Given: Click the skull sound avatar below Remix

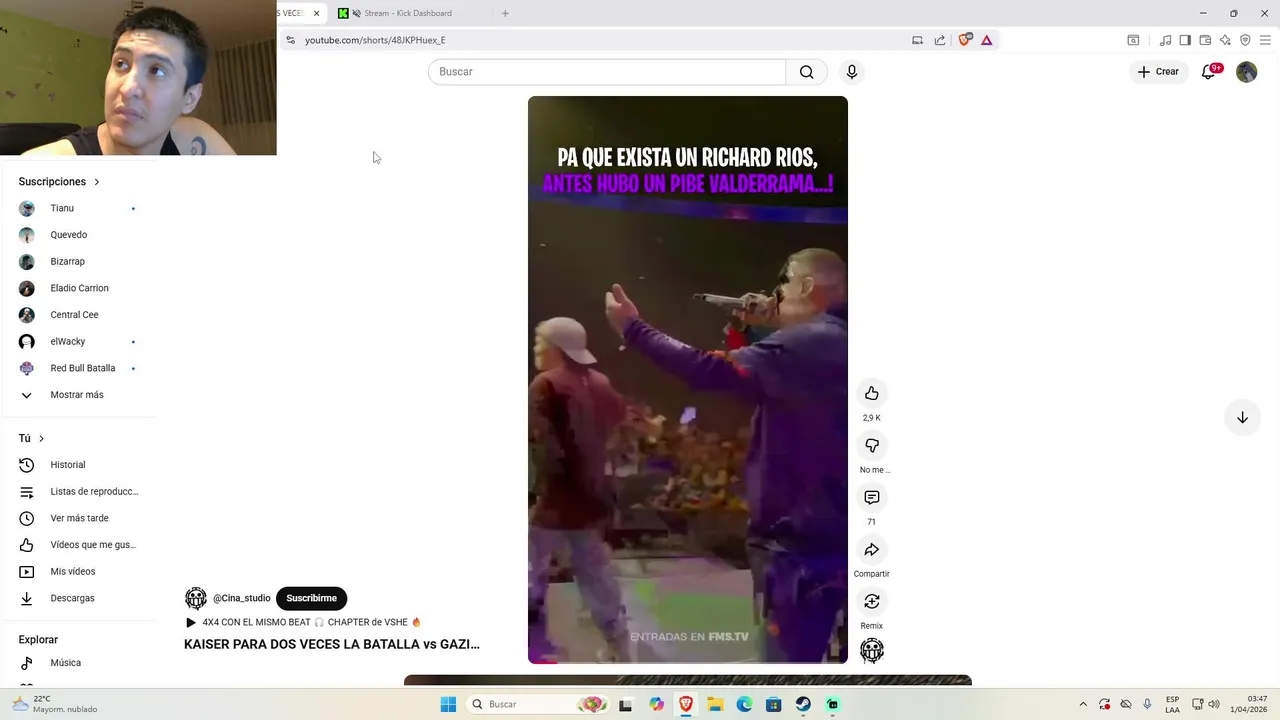Looking at the screenshot, I should click(872, 651).
